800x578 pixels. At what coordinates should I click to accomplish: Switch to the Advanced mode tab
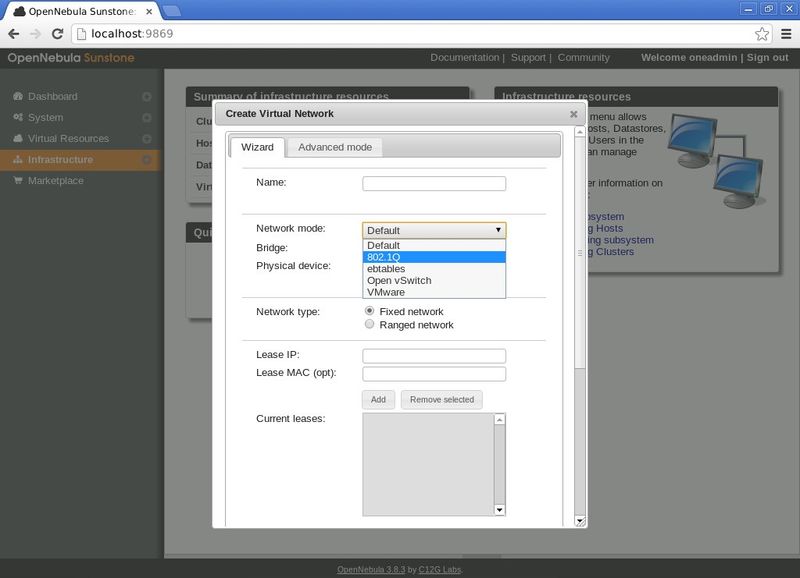[x=335, y=147]
